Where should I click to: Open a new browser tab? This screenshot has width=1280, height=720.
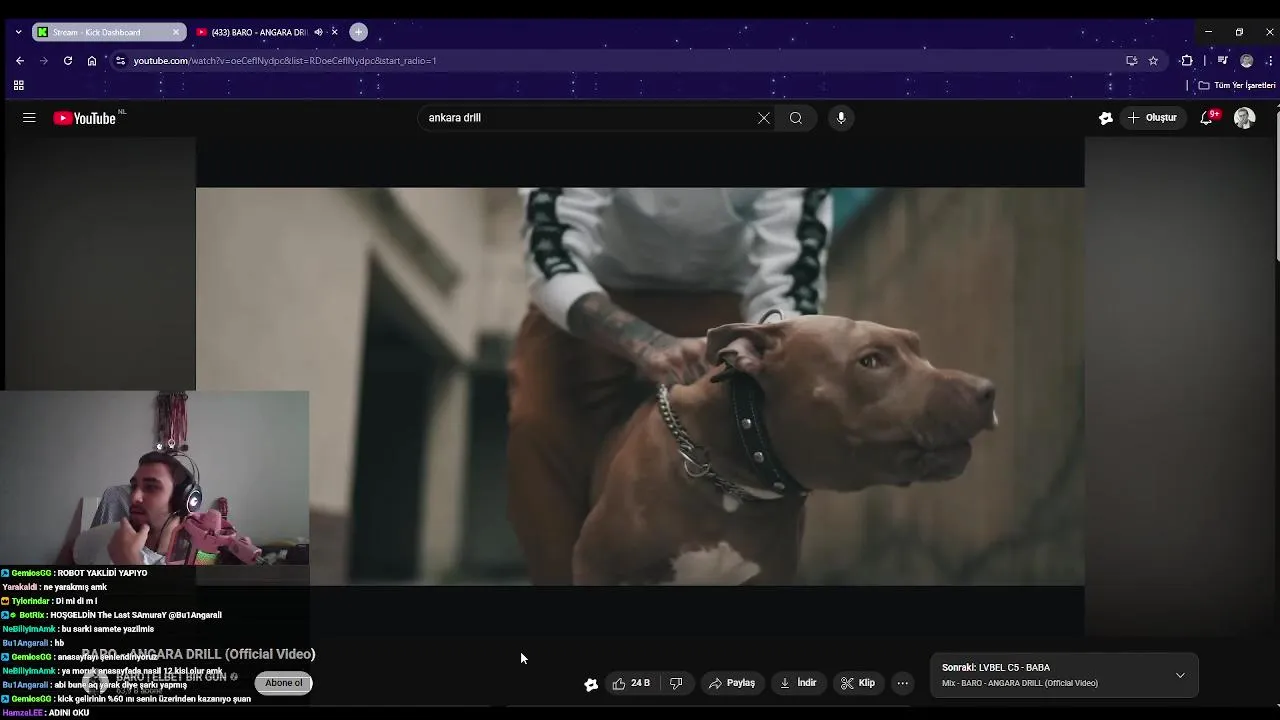click(x=358, y=32)
